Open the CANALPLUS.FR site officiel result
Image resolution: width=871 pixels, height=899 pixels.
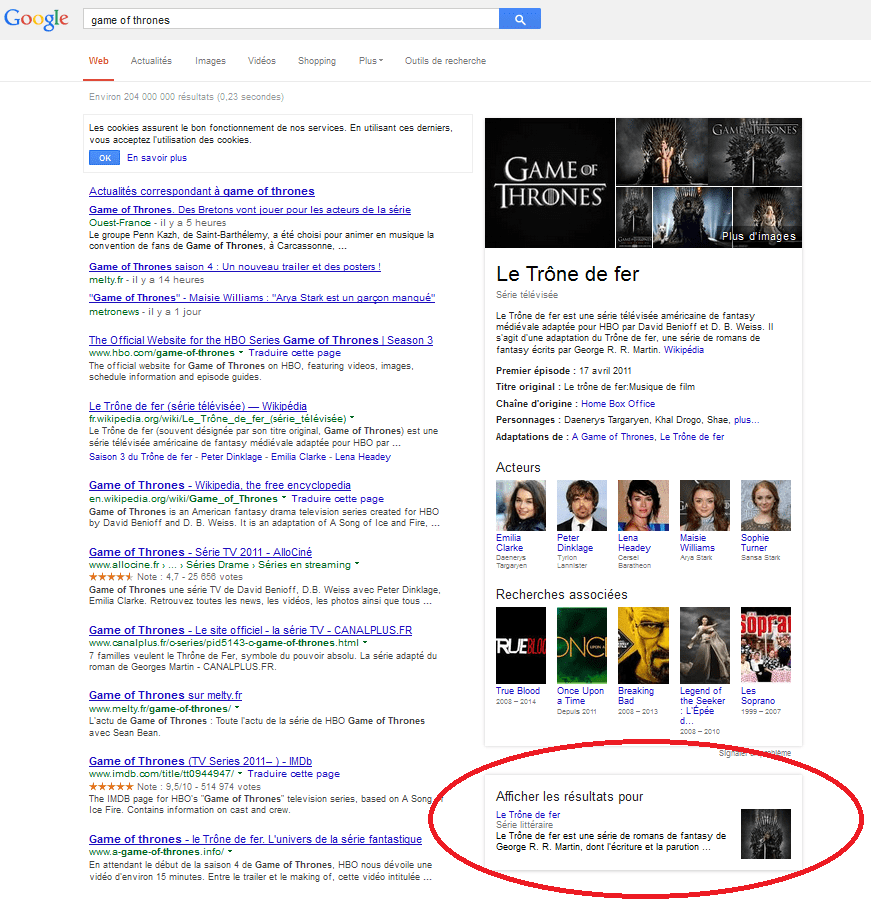[251, 630]
